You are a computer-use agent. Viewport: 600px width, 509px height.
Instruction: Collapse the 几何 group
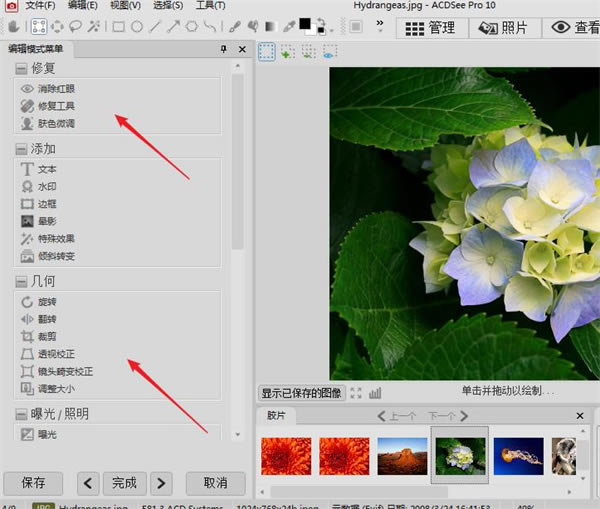click(x=21, y=282)
